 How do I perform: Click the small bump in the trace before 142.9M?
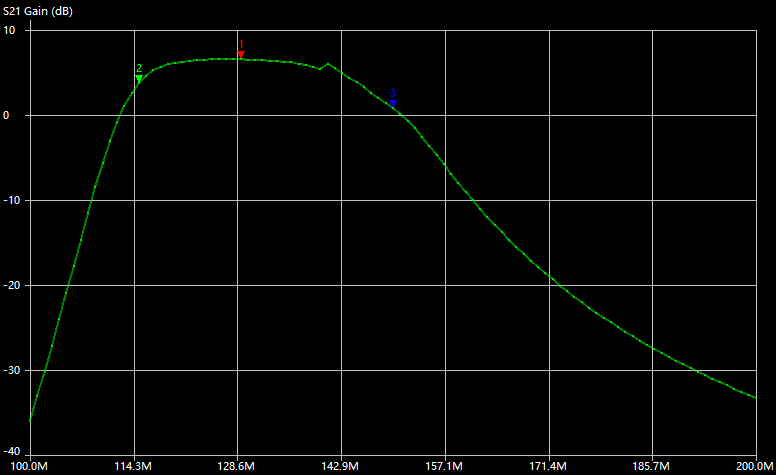click(328, 64)
